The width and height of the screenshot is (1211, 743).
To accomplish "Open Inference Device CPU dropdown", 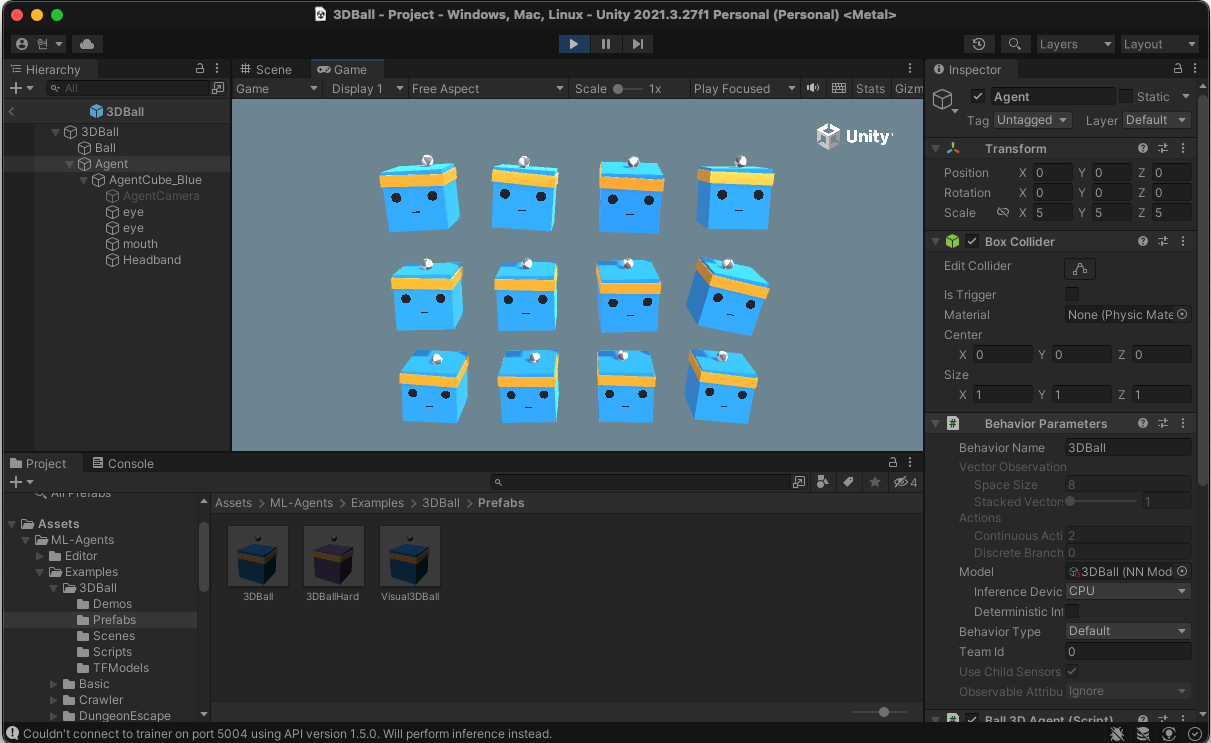I will [1128, 591].
